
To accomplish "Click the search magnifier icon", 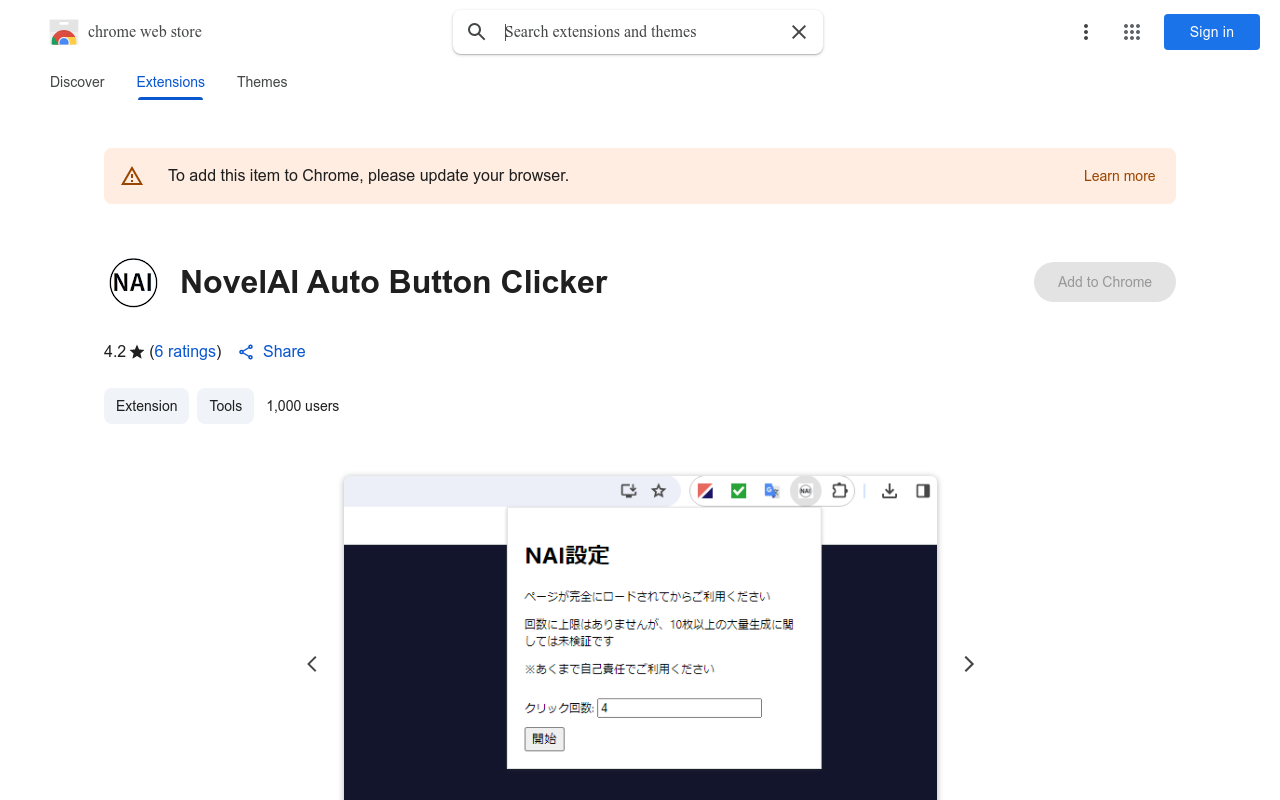I will click(477, 32).
